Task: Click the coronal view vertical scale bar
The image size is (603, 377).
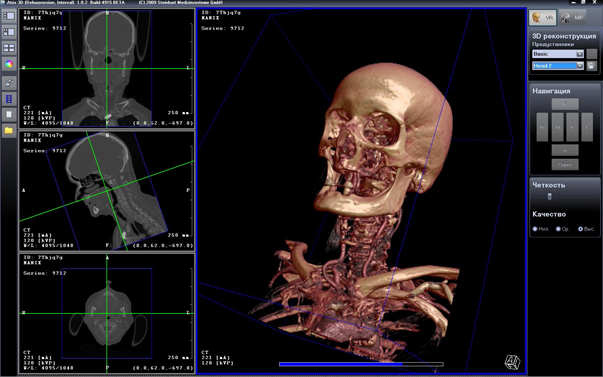Action: point(191,68)
